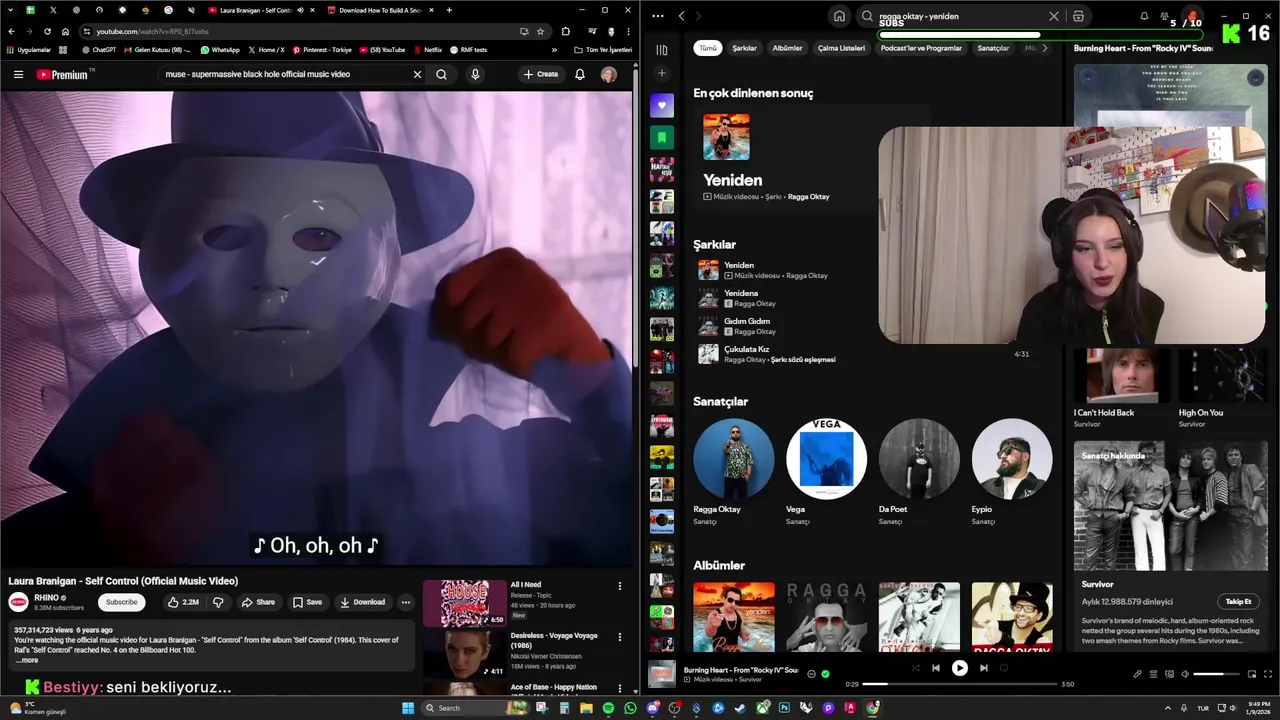1280x720 pixels.
Task: Subscribe to the RHINO channel
Action: click(x=122, y=602)
